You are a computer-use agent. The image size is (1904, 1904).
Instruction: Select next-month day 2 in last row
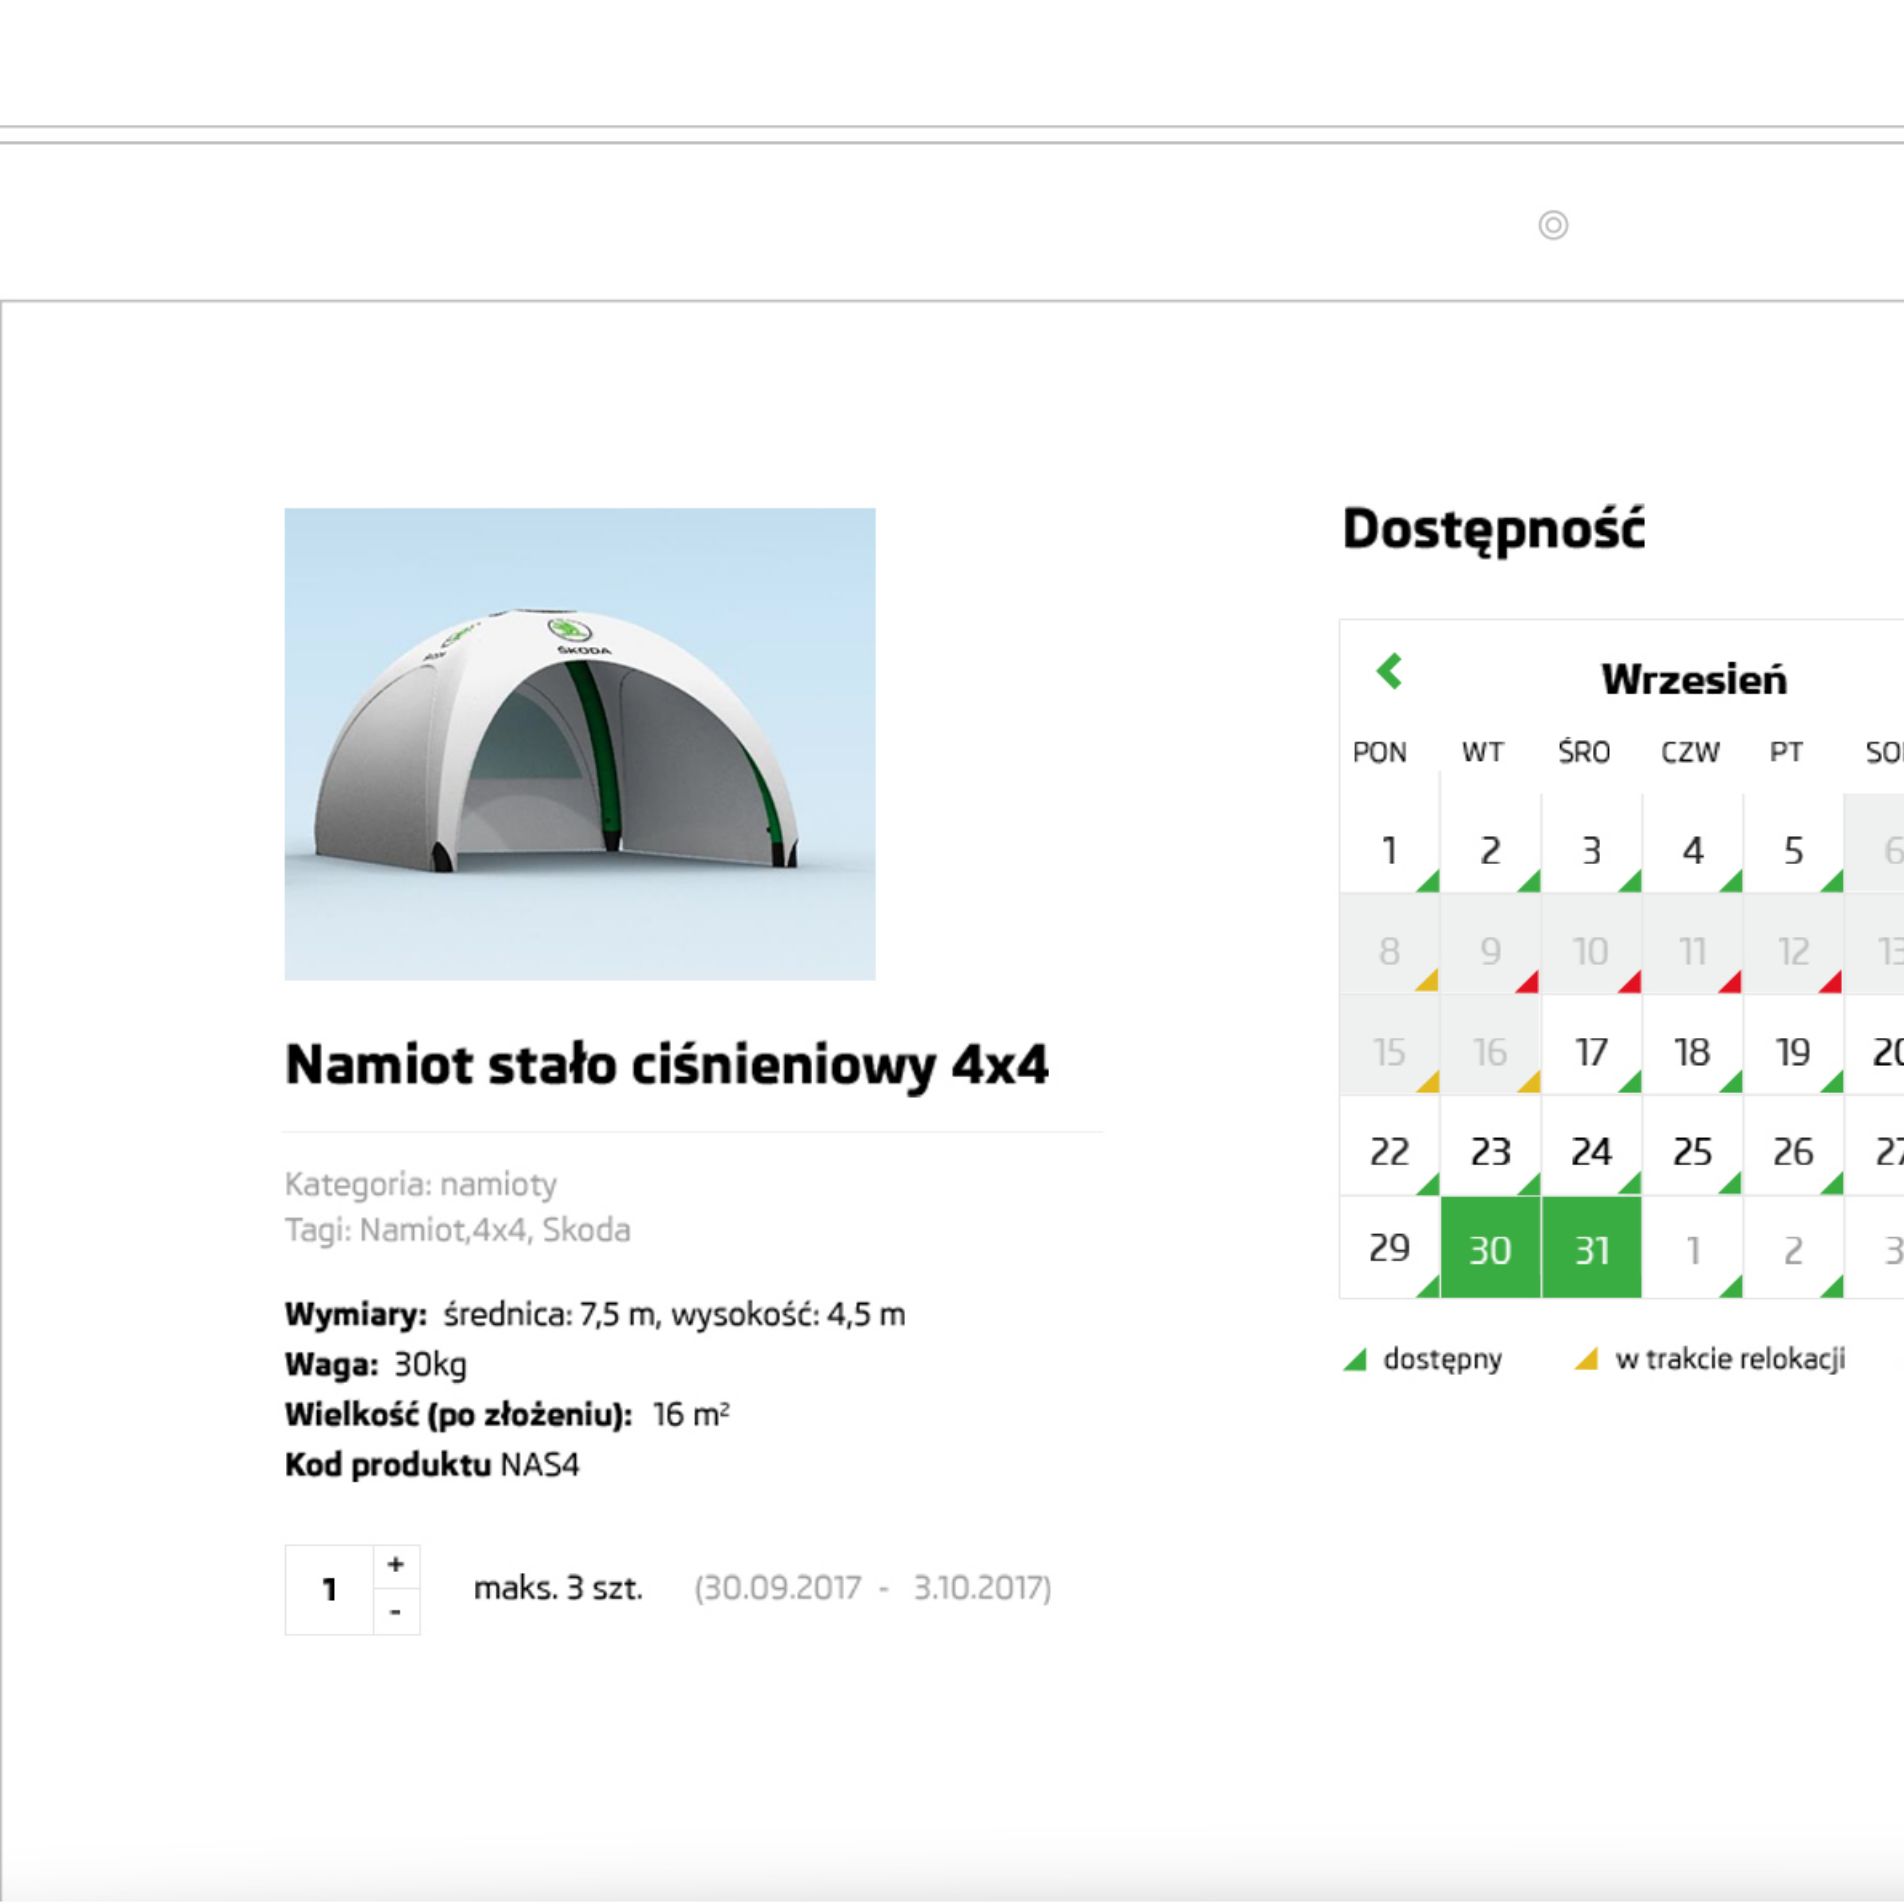tap(1793, 1247)
